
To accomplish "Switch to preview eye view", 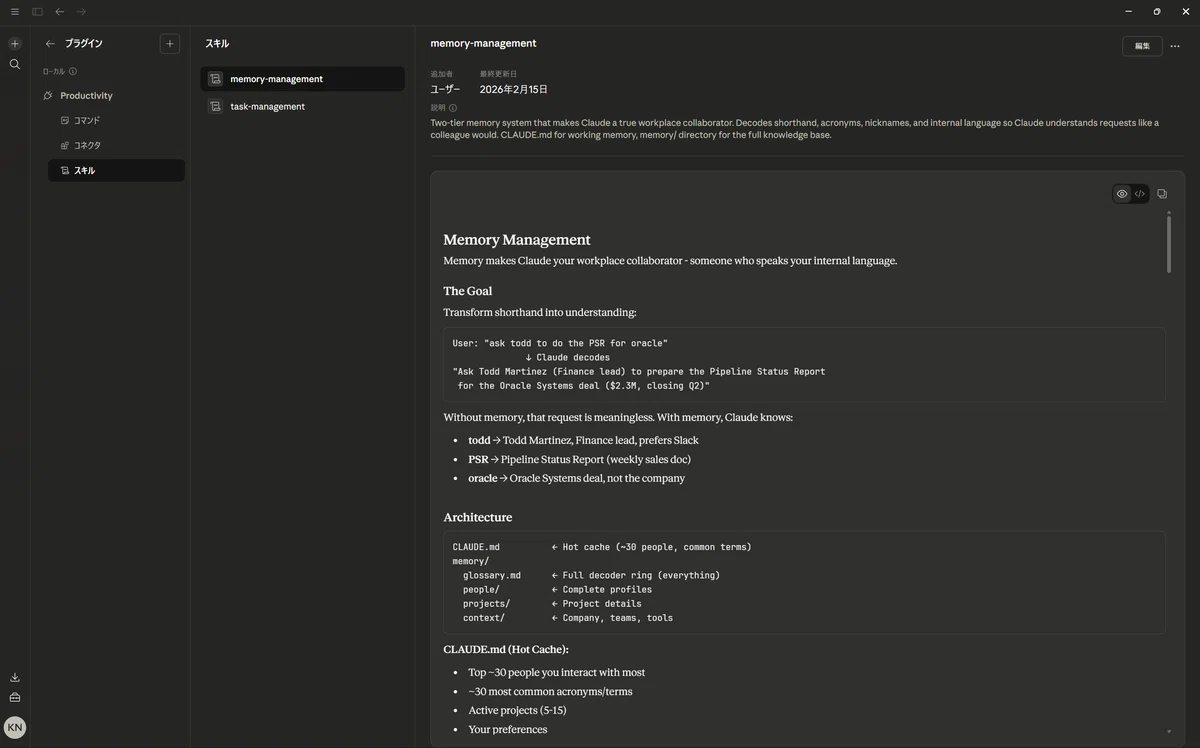I will (1122, 194).
